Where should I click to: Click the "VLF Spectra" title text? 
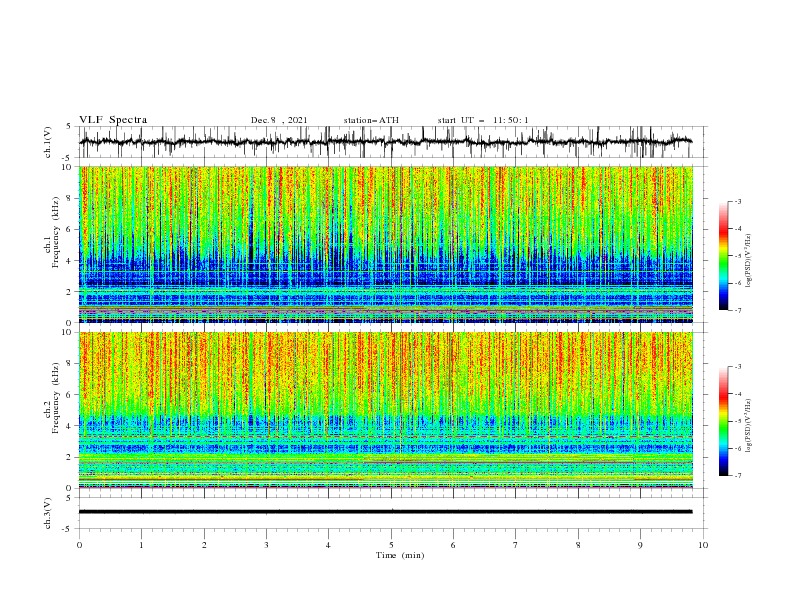pyautogui.click(x=113, y=120)
